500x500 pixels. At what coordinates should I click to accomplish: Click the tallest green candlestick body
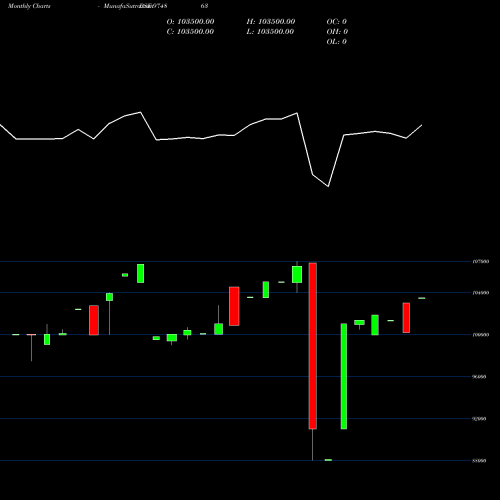pos(344,376)
